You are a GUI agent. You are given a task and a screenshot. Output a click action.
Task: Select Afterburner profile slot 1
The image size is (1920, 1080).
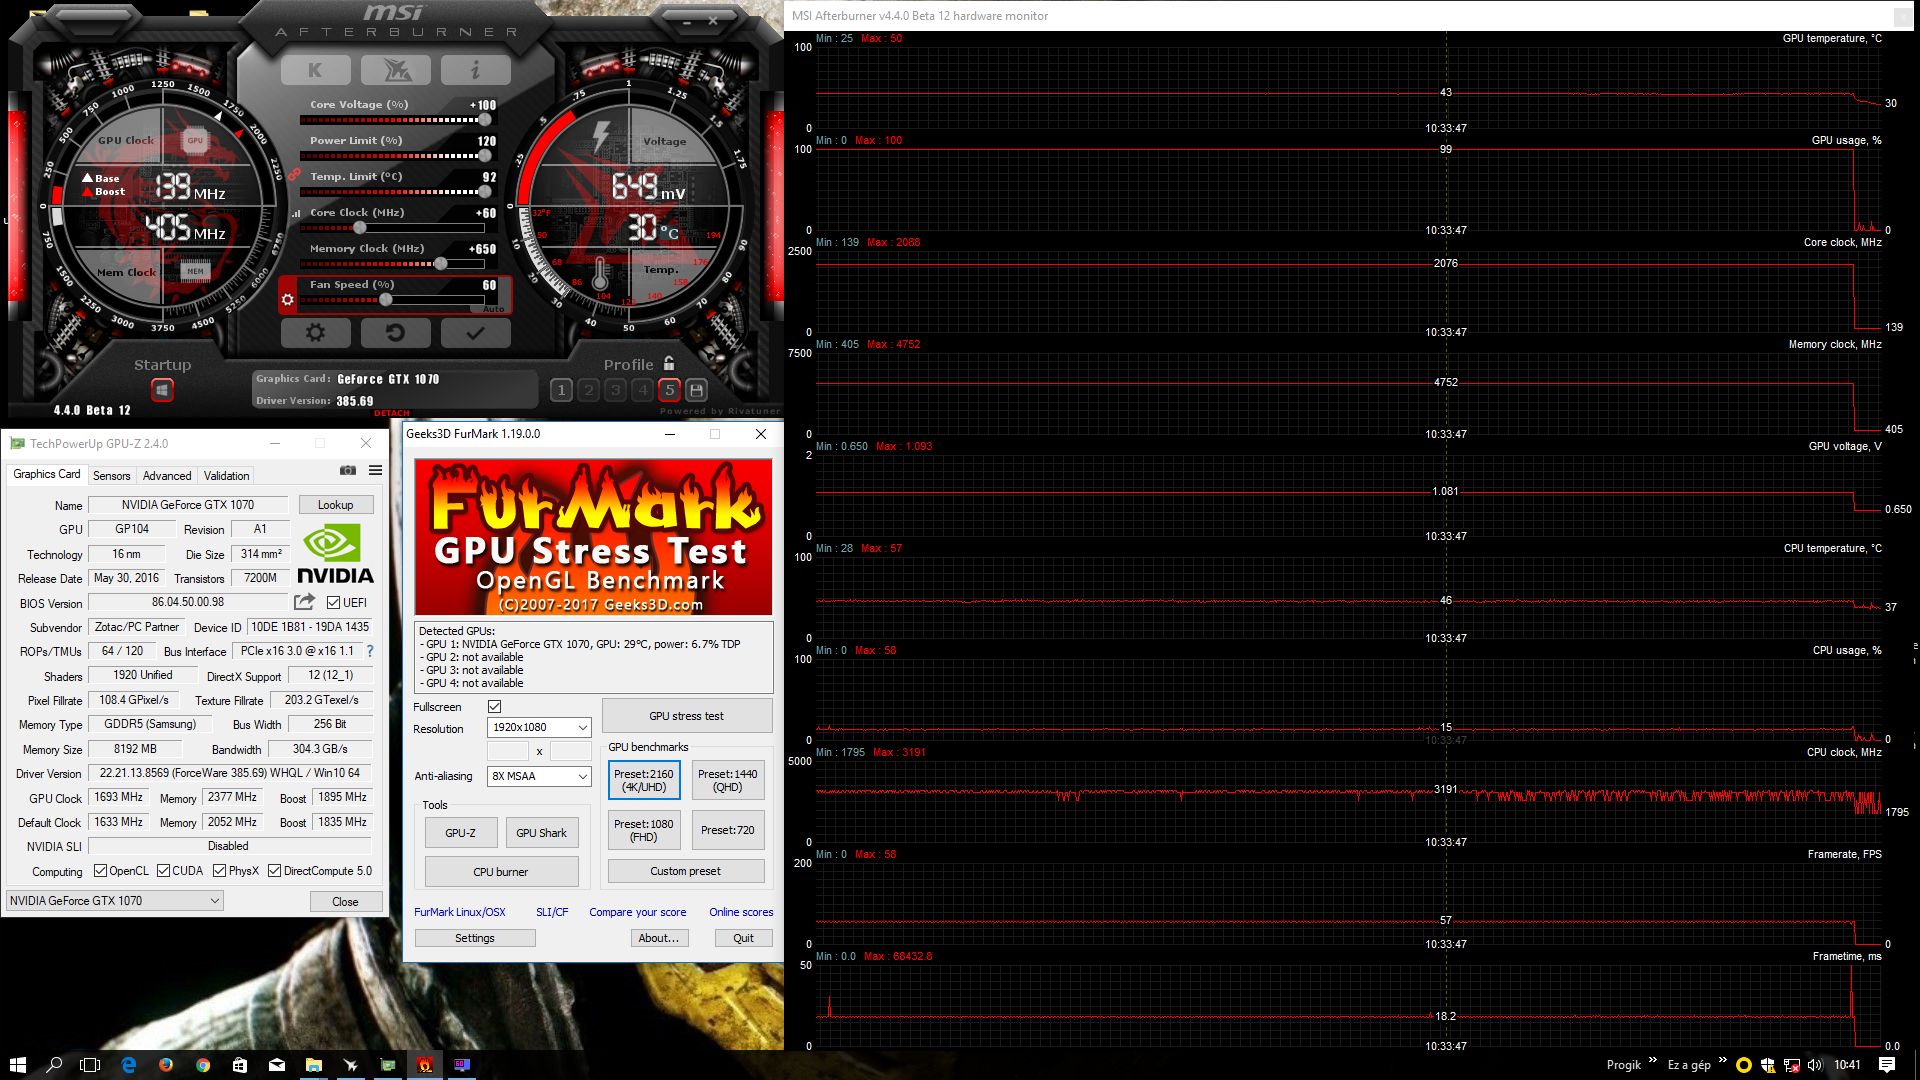tap(562, 390)
